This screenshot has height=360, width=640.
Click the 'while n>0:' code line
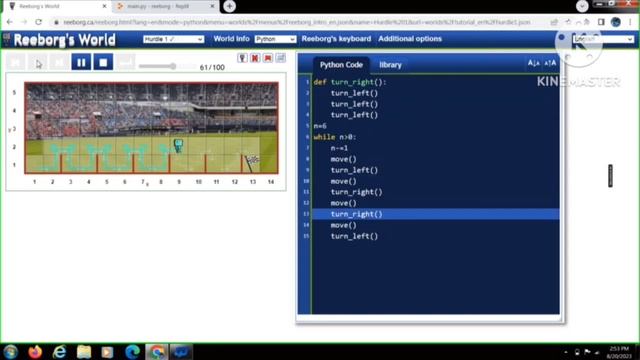335,137
